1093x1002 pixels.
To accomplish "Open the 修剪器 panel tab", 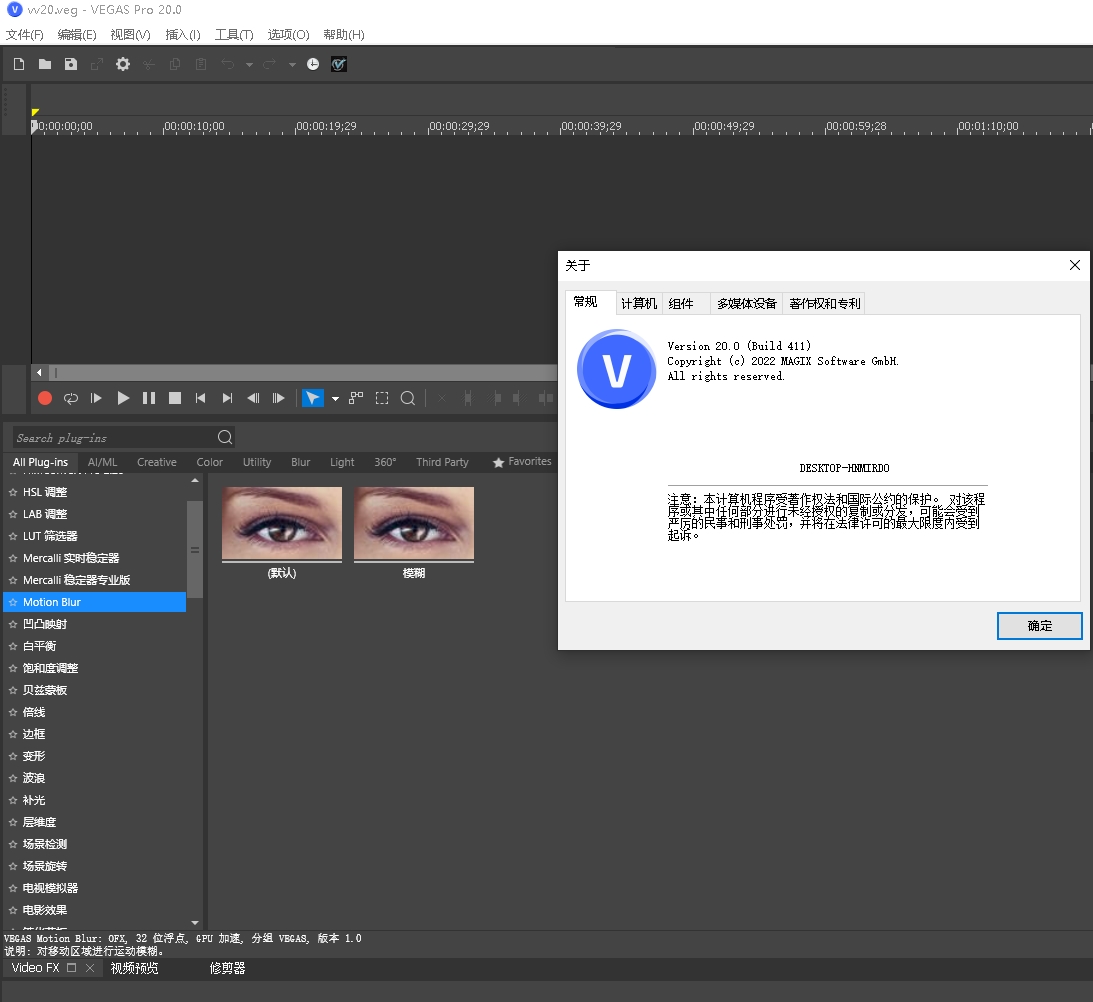I will [227, 968].
